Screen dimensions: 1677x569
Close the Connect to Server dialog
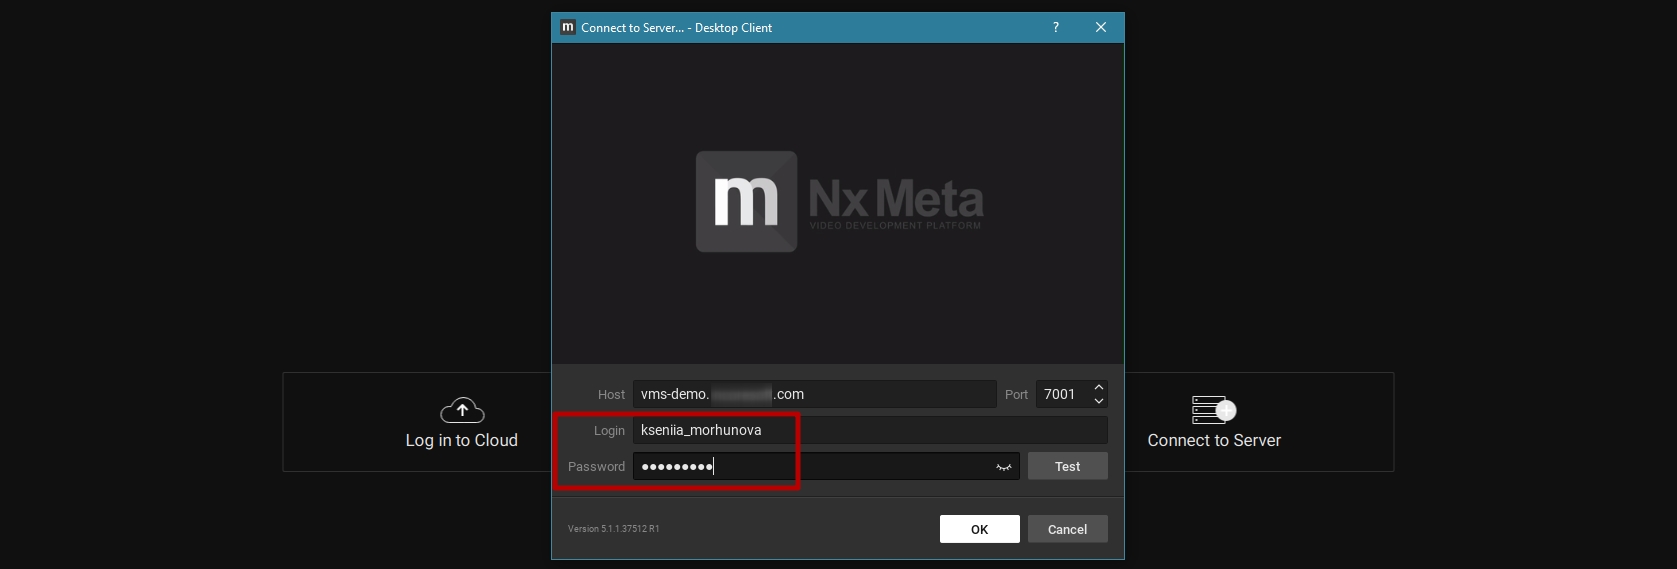click(x=1101, y=27)
